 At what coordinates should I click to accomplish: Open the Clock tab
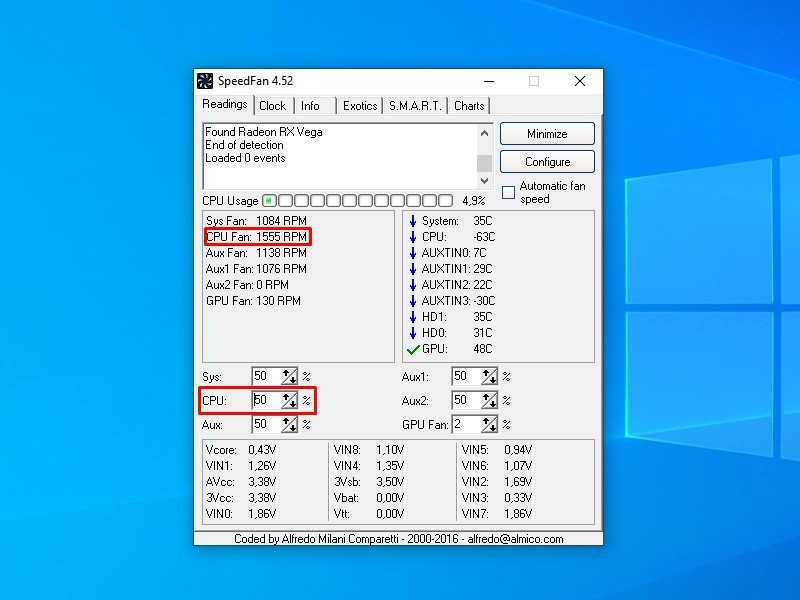point(272,106)
